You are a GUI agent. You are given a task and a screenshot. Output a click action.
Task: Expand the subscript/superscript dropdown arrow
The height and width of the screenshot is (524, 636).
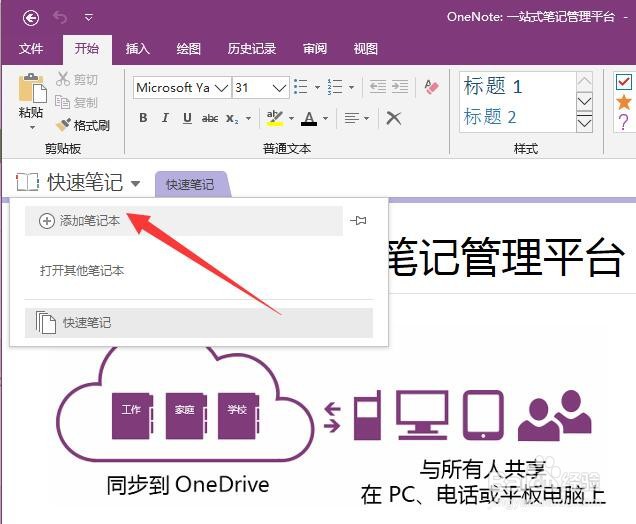[x=248, y=118]
